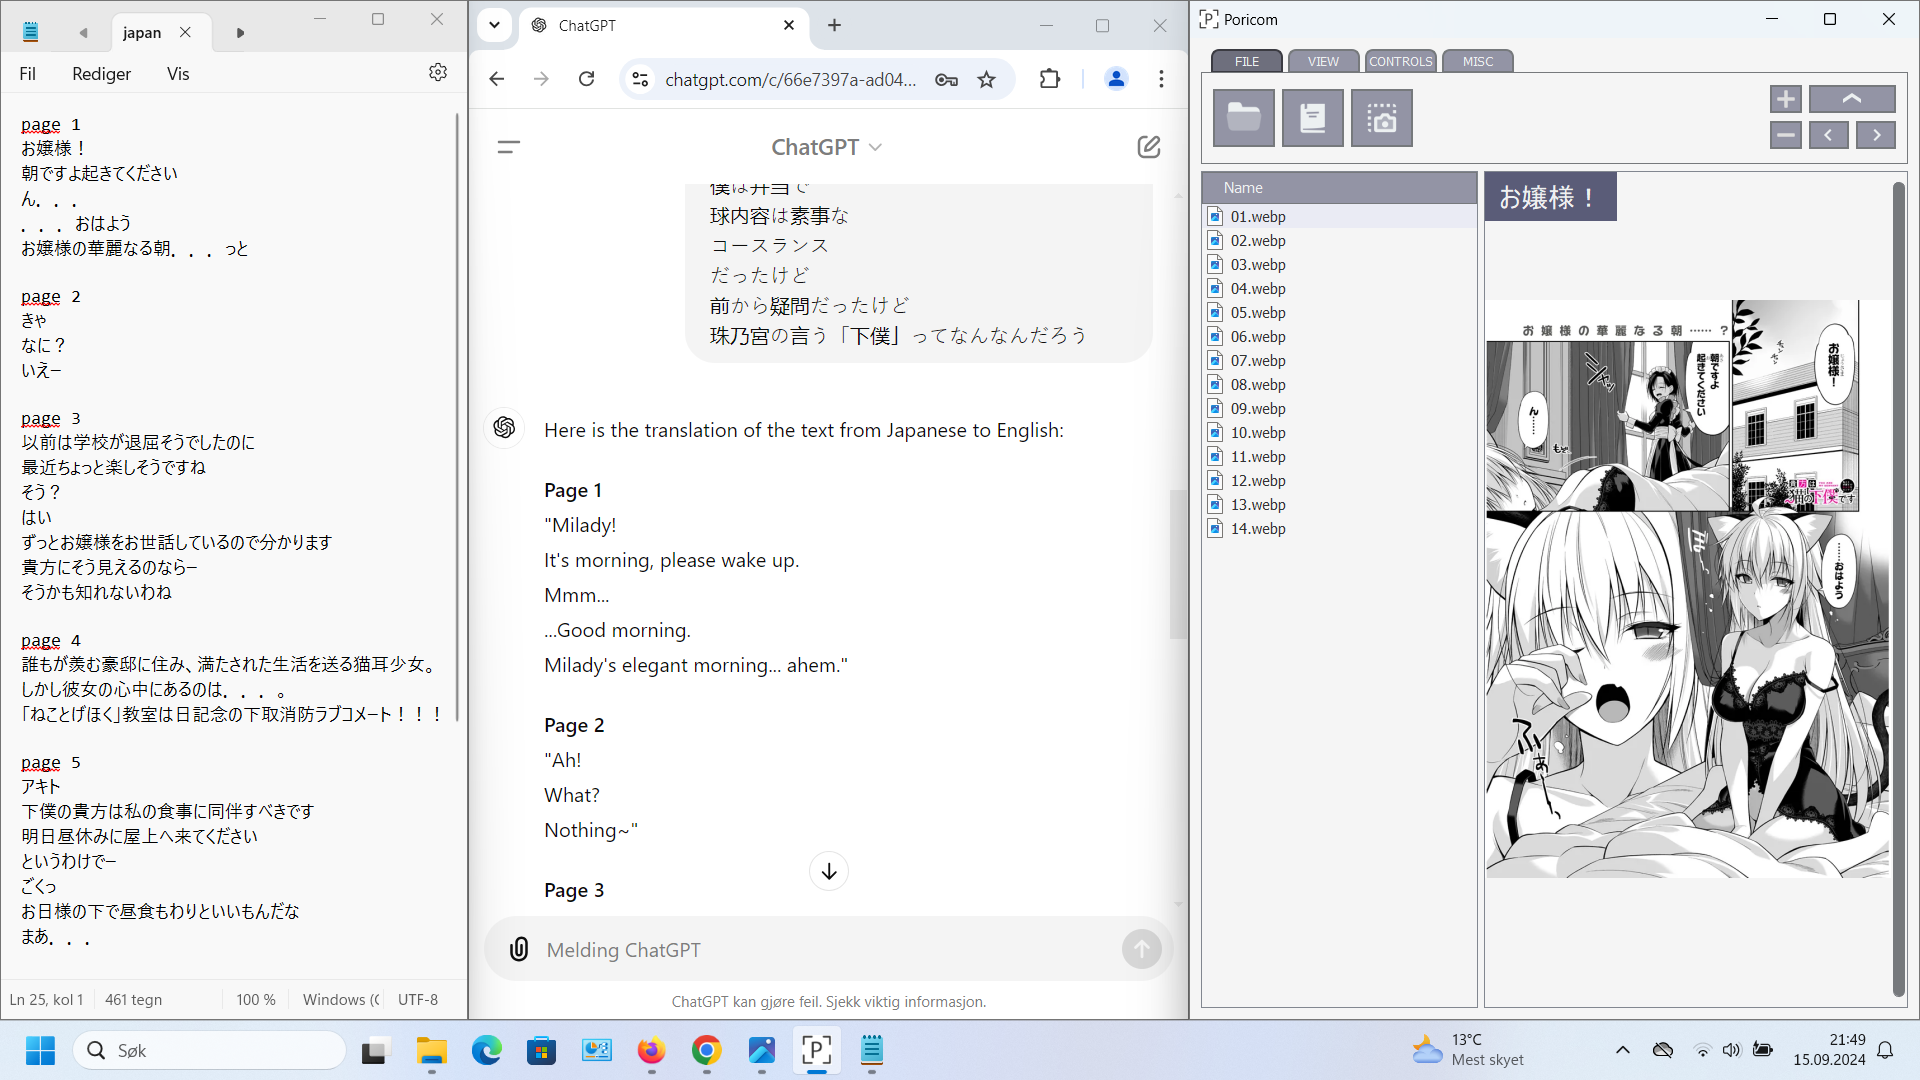This screenshot has height=1080, width=1920.
Task: Click the chatgpt.com URL address bar
Action: [791, 80]
